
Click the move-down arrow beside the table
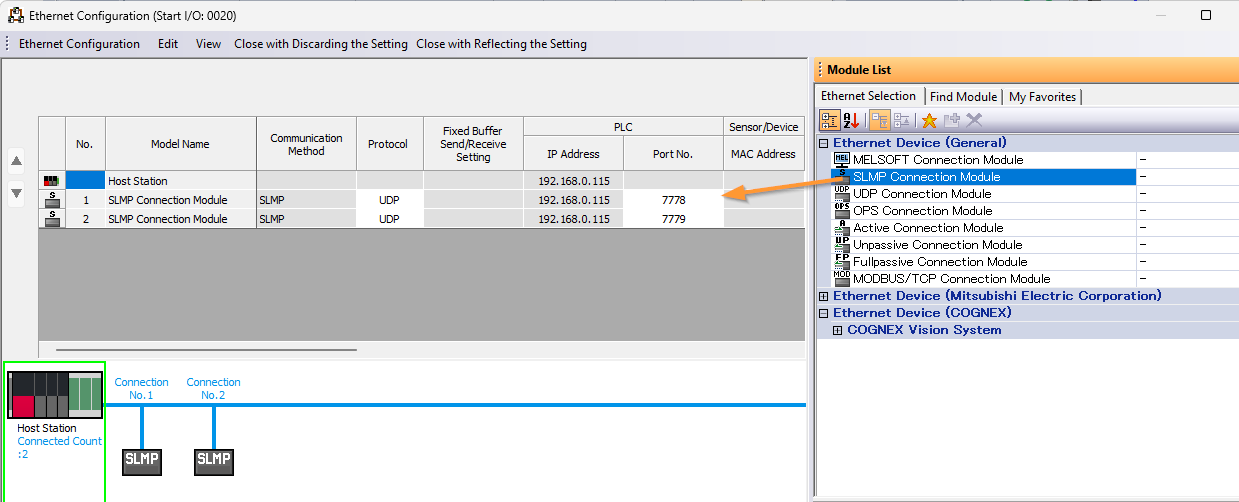tap(16, 193)
